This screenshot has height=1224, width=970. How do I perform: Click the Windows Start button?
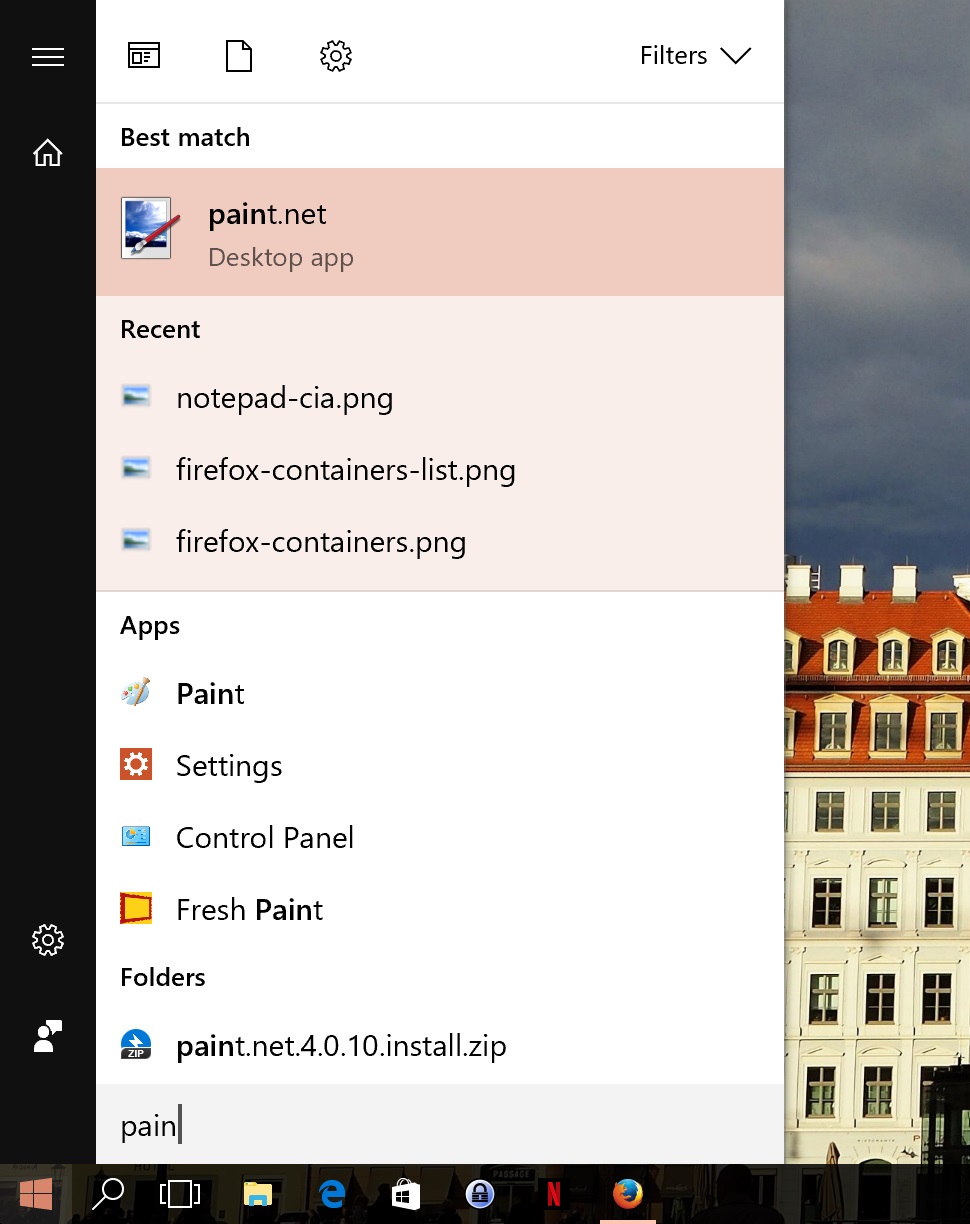tap(36, 1194)
